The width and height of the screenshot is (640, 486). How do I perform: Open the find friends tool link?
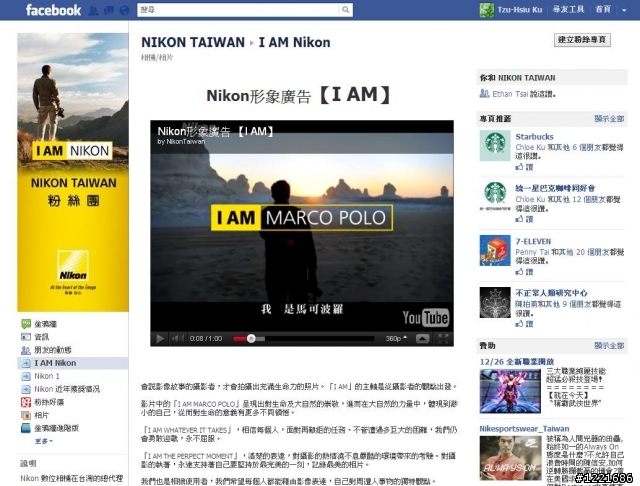point(569,9)
